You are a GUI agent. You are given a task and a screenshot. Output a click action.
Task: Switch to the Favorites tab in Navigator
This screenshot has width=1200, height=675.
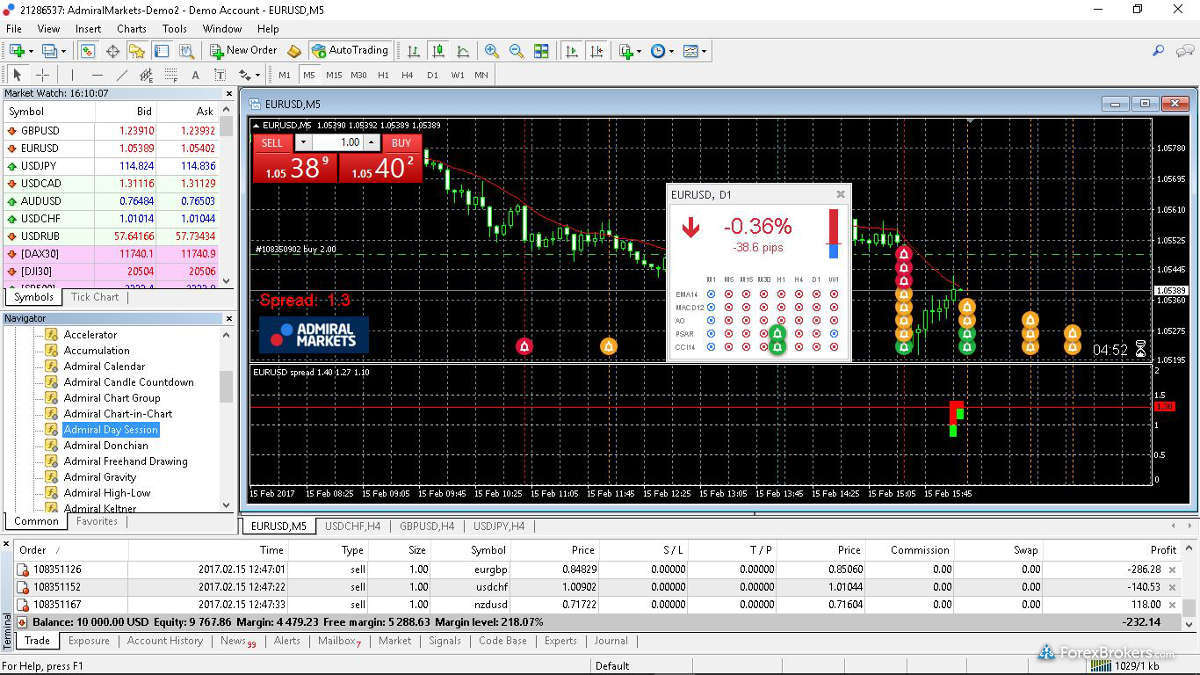pos(97,521)
